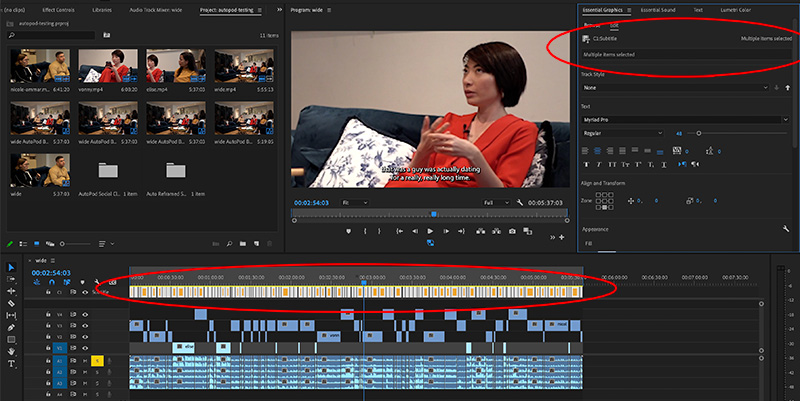Open comparison view button
800x401 pixels.
point(528,231)
